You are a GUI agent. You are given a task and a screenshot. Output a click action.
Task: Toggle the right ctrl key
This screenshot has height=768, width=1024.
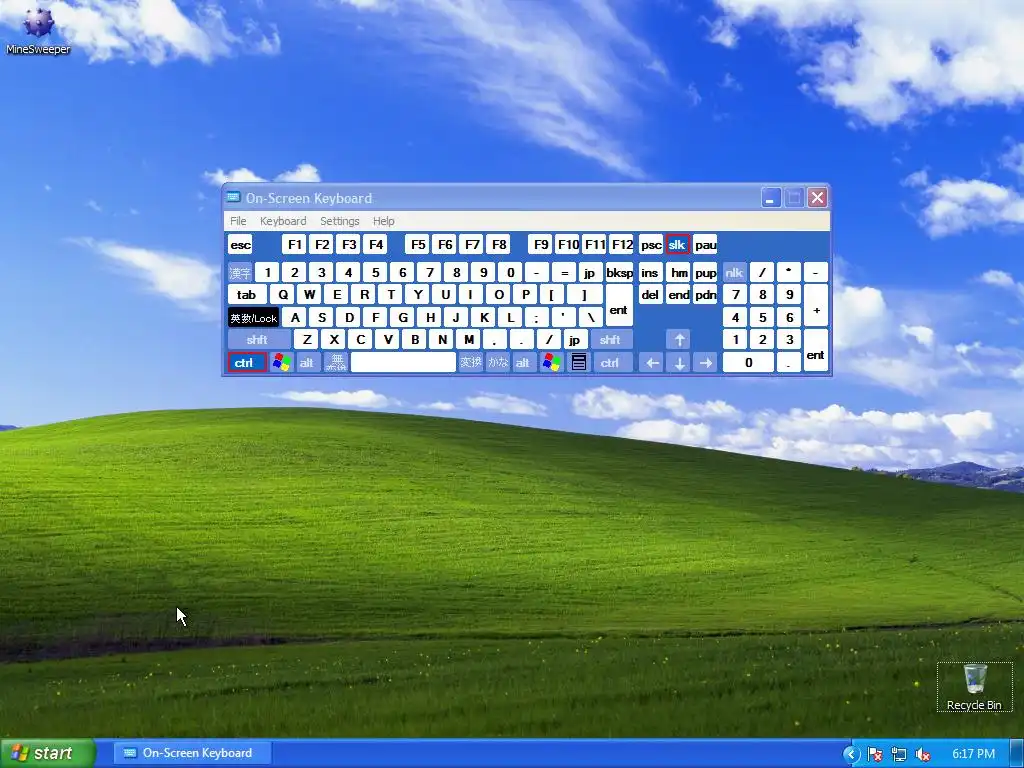tap(613, 362)
